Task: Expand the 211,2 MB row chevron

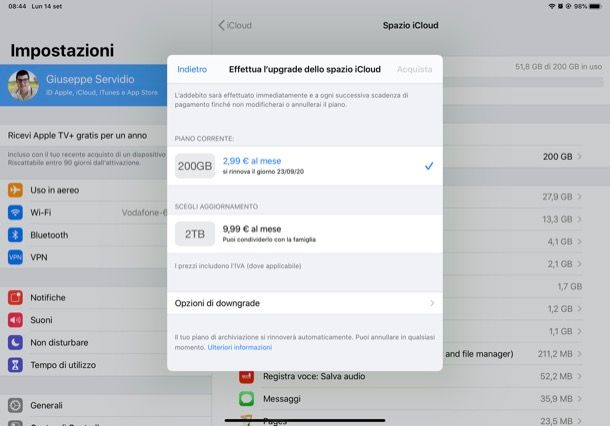Action: 579,354
